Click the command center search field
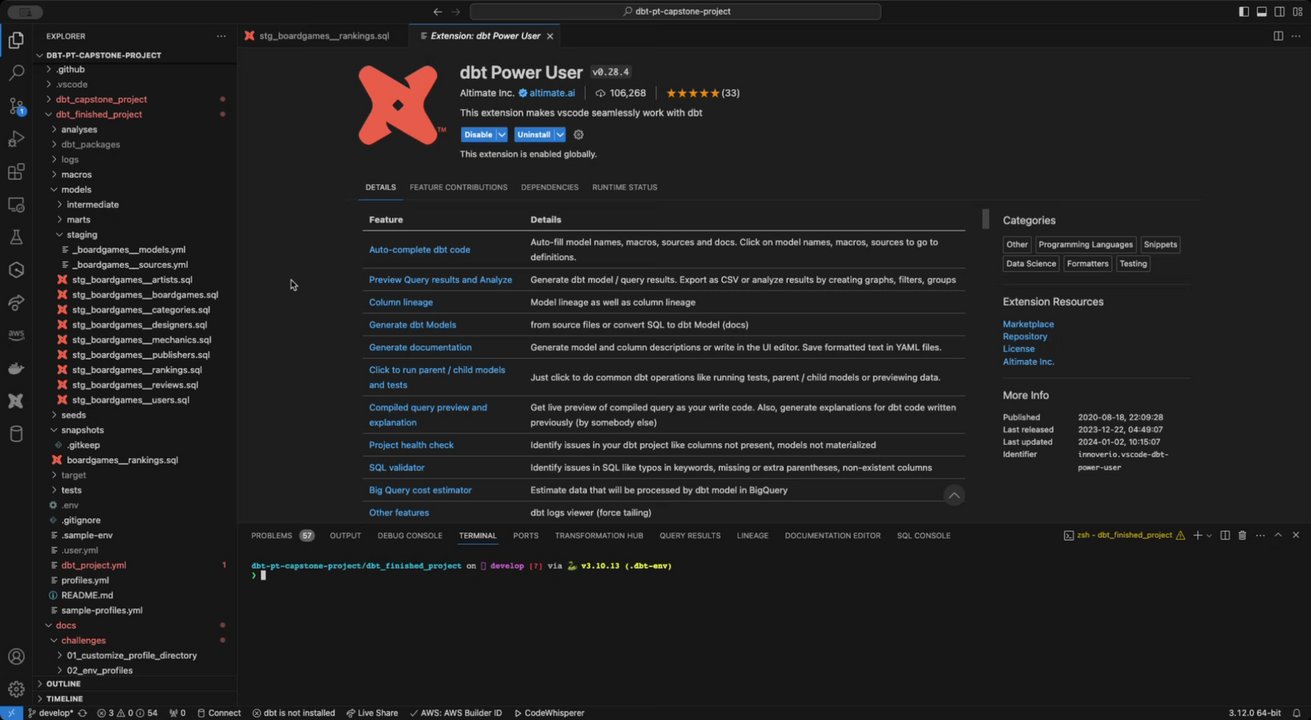The width and height of the screenshot is (1311, 720). 675,11
